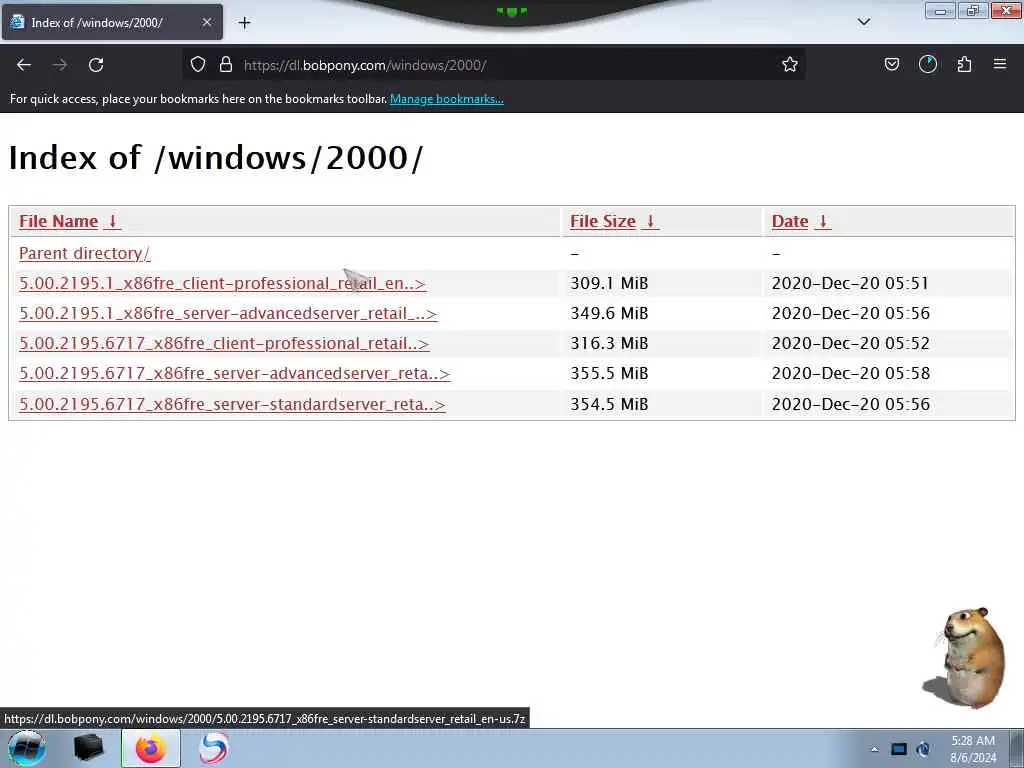Open a new tab with plus button
Screen dimensions: 1024x768
pyautogui.click(x=244, y=23)
